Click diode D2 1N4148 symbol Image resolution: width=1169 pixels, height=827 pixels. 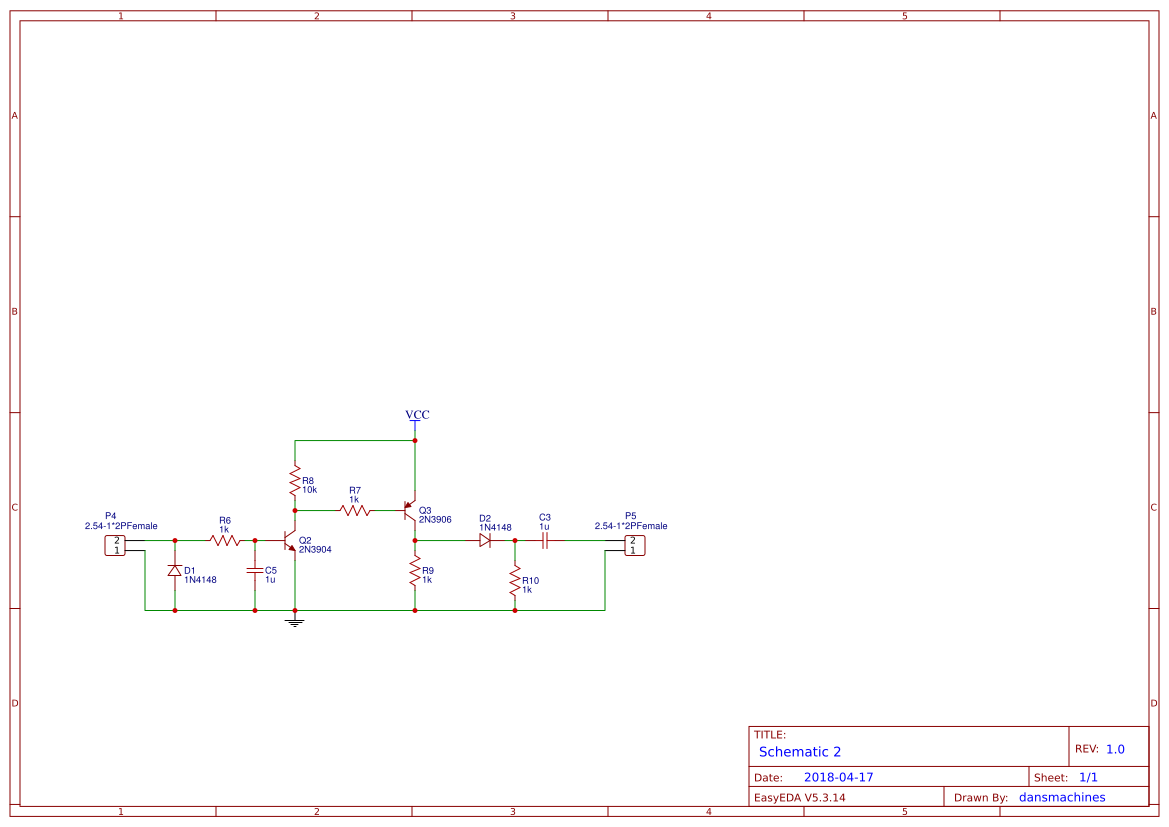click(x=484, y=539)
